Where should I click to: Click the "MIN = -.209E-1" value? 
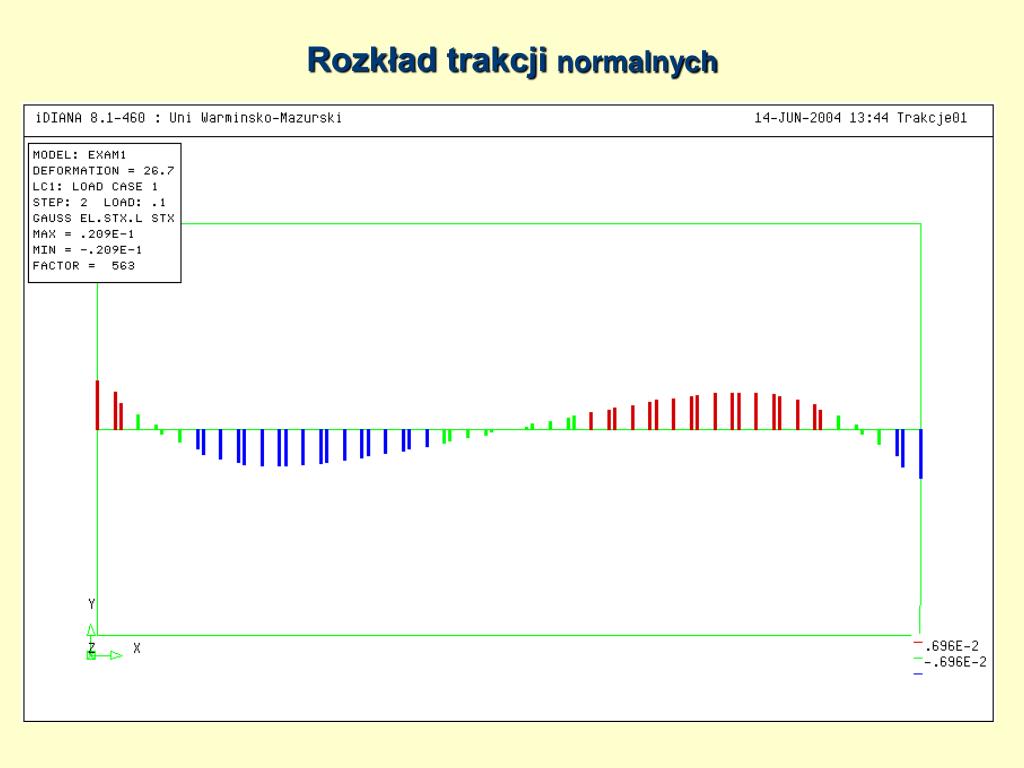point(88,249)
